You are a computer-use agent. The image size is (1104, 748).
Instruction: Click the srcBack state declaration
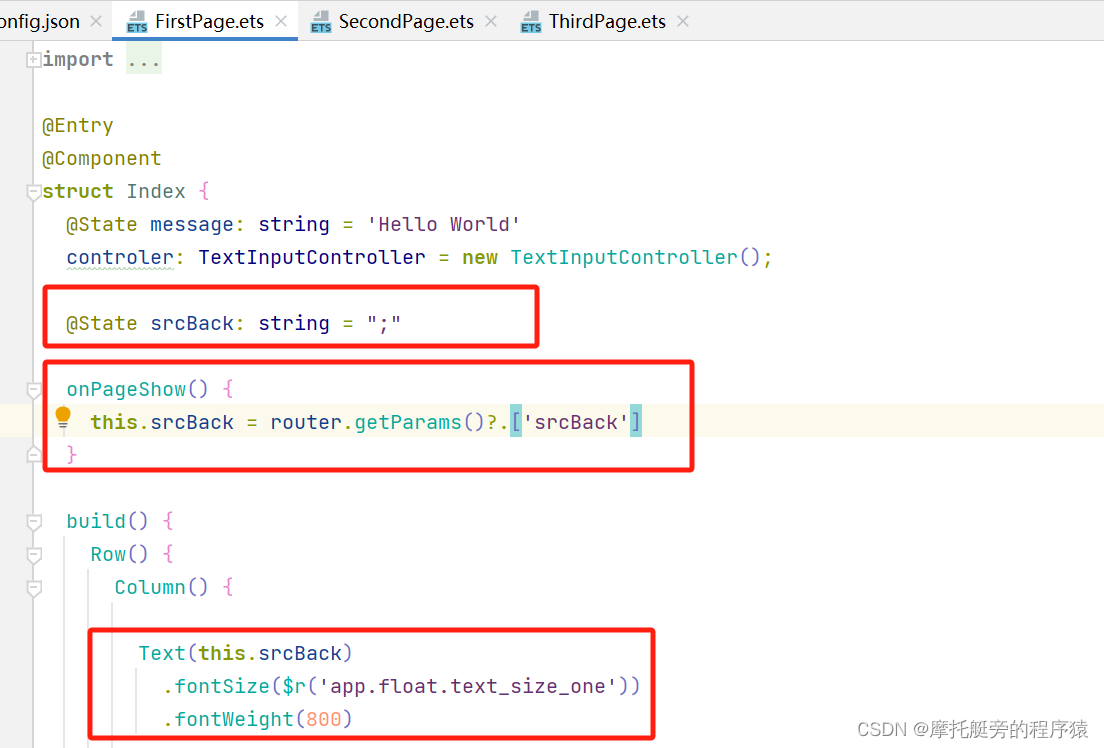[x=233, y=323]
